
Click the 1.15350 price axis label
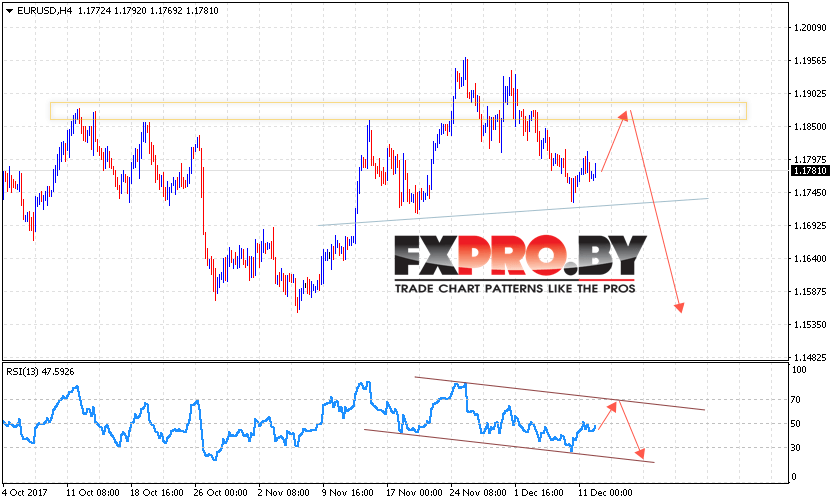810,325
